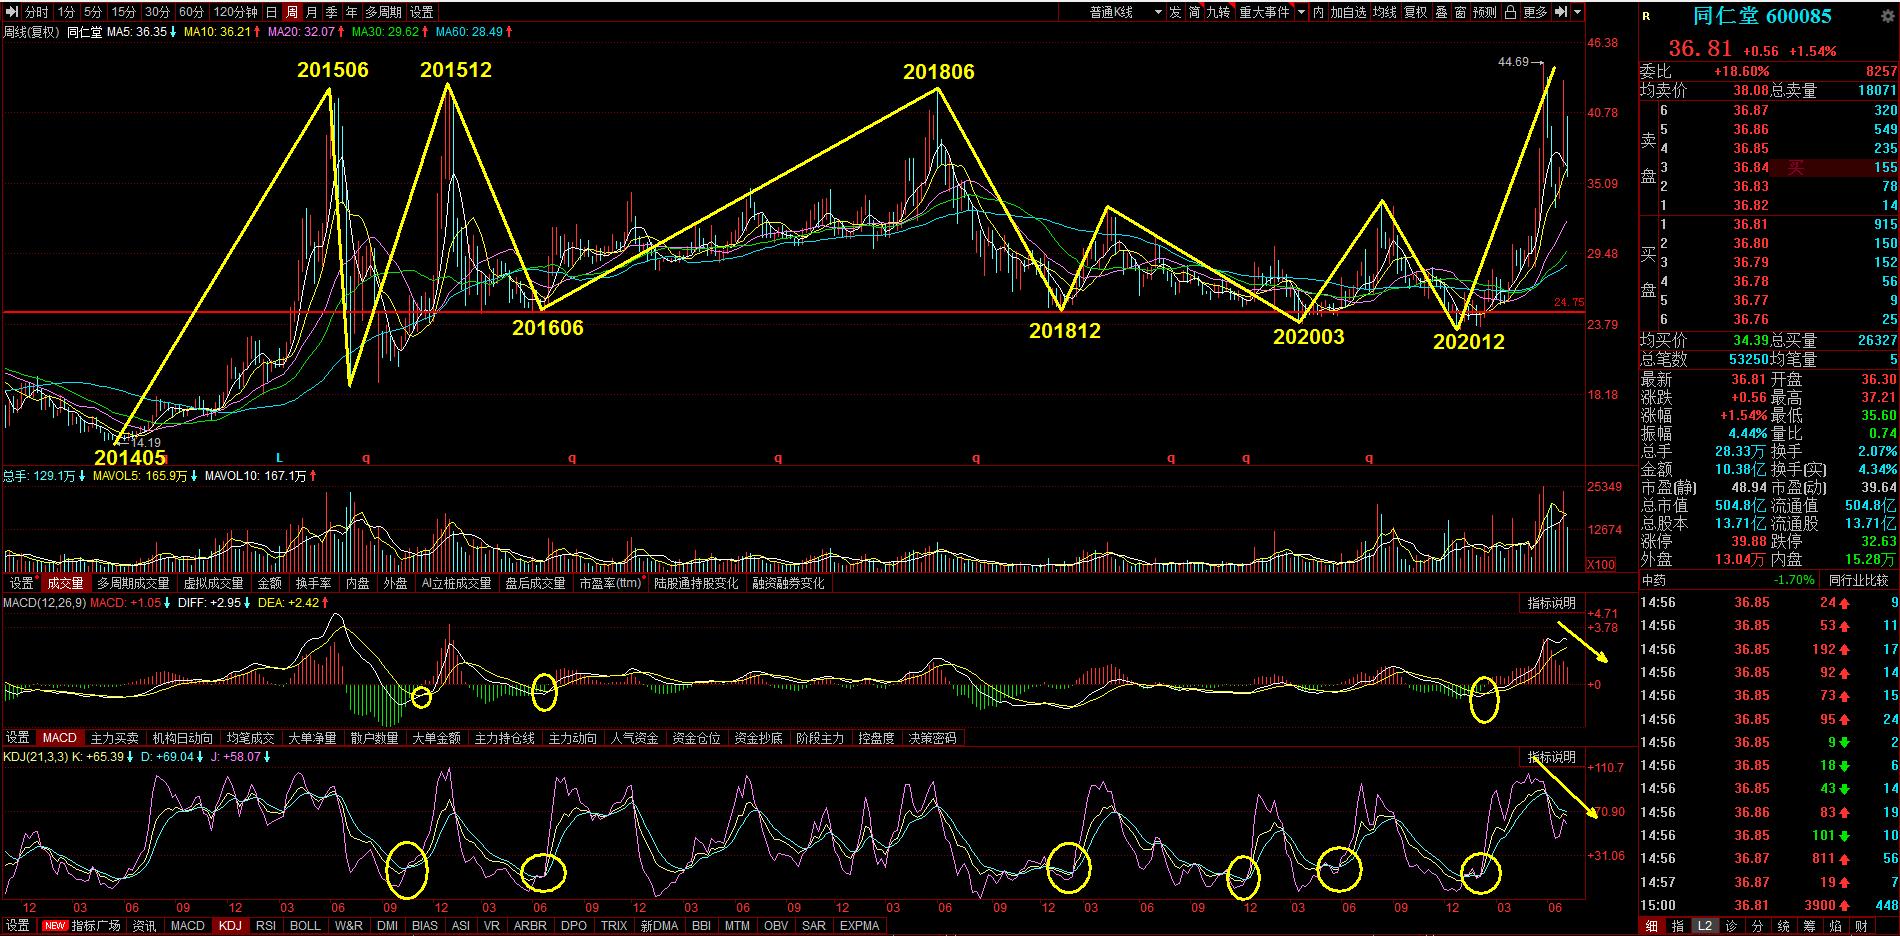Toggle the 九转 indicator
The height and width of the screenshot is (936, 1900).
(x=1218, y=12)
